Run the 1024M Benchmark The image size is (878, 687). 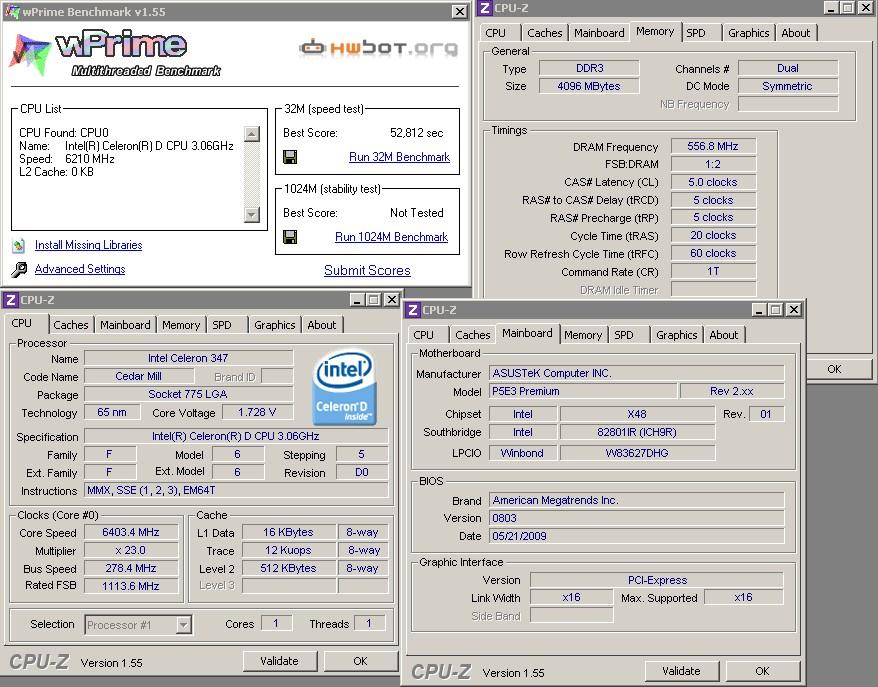coord(391,237)
